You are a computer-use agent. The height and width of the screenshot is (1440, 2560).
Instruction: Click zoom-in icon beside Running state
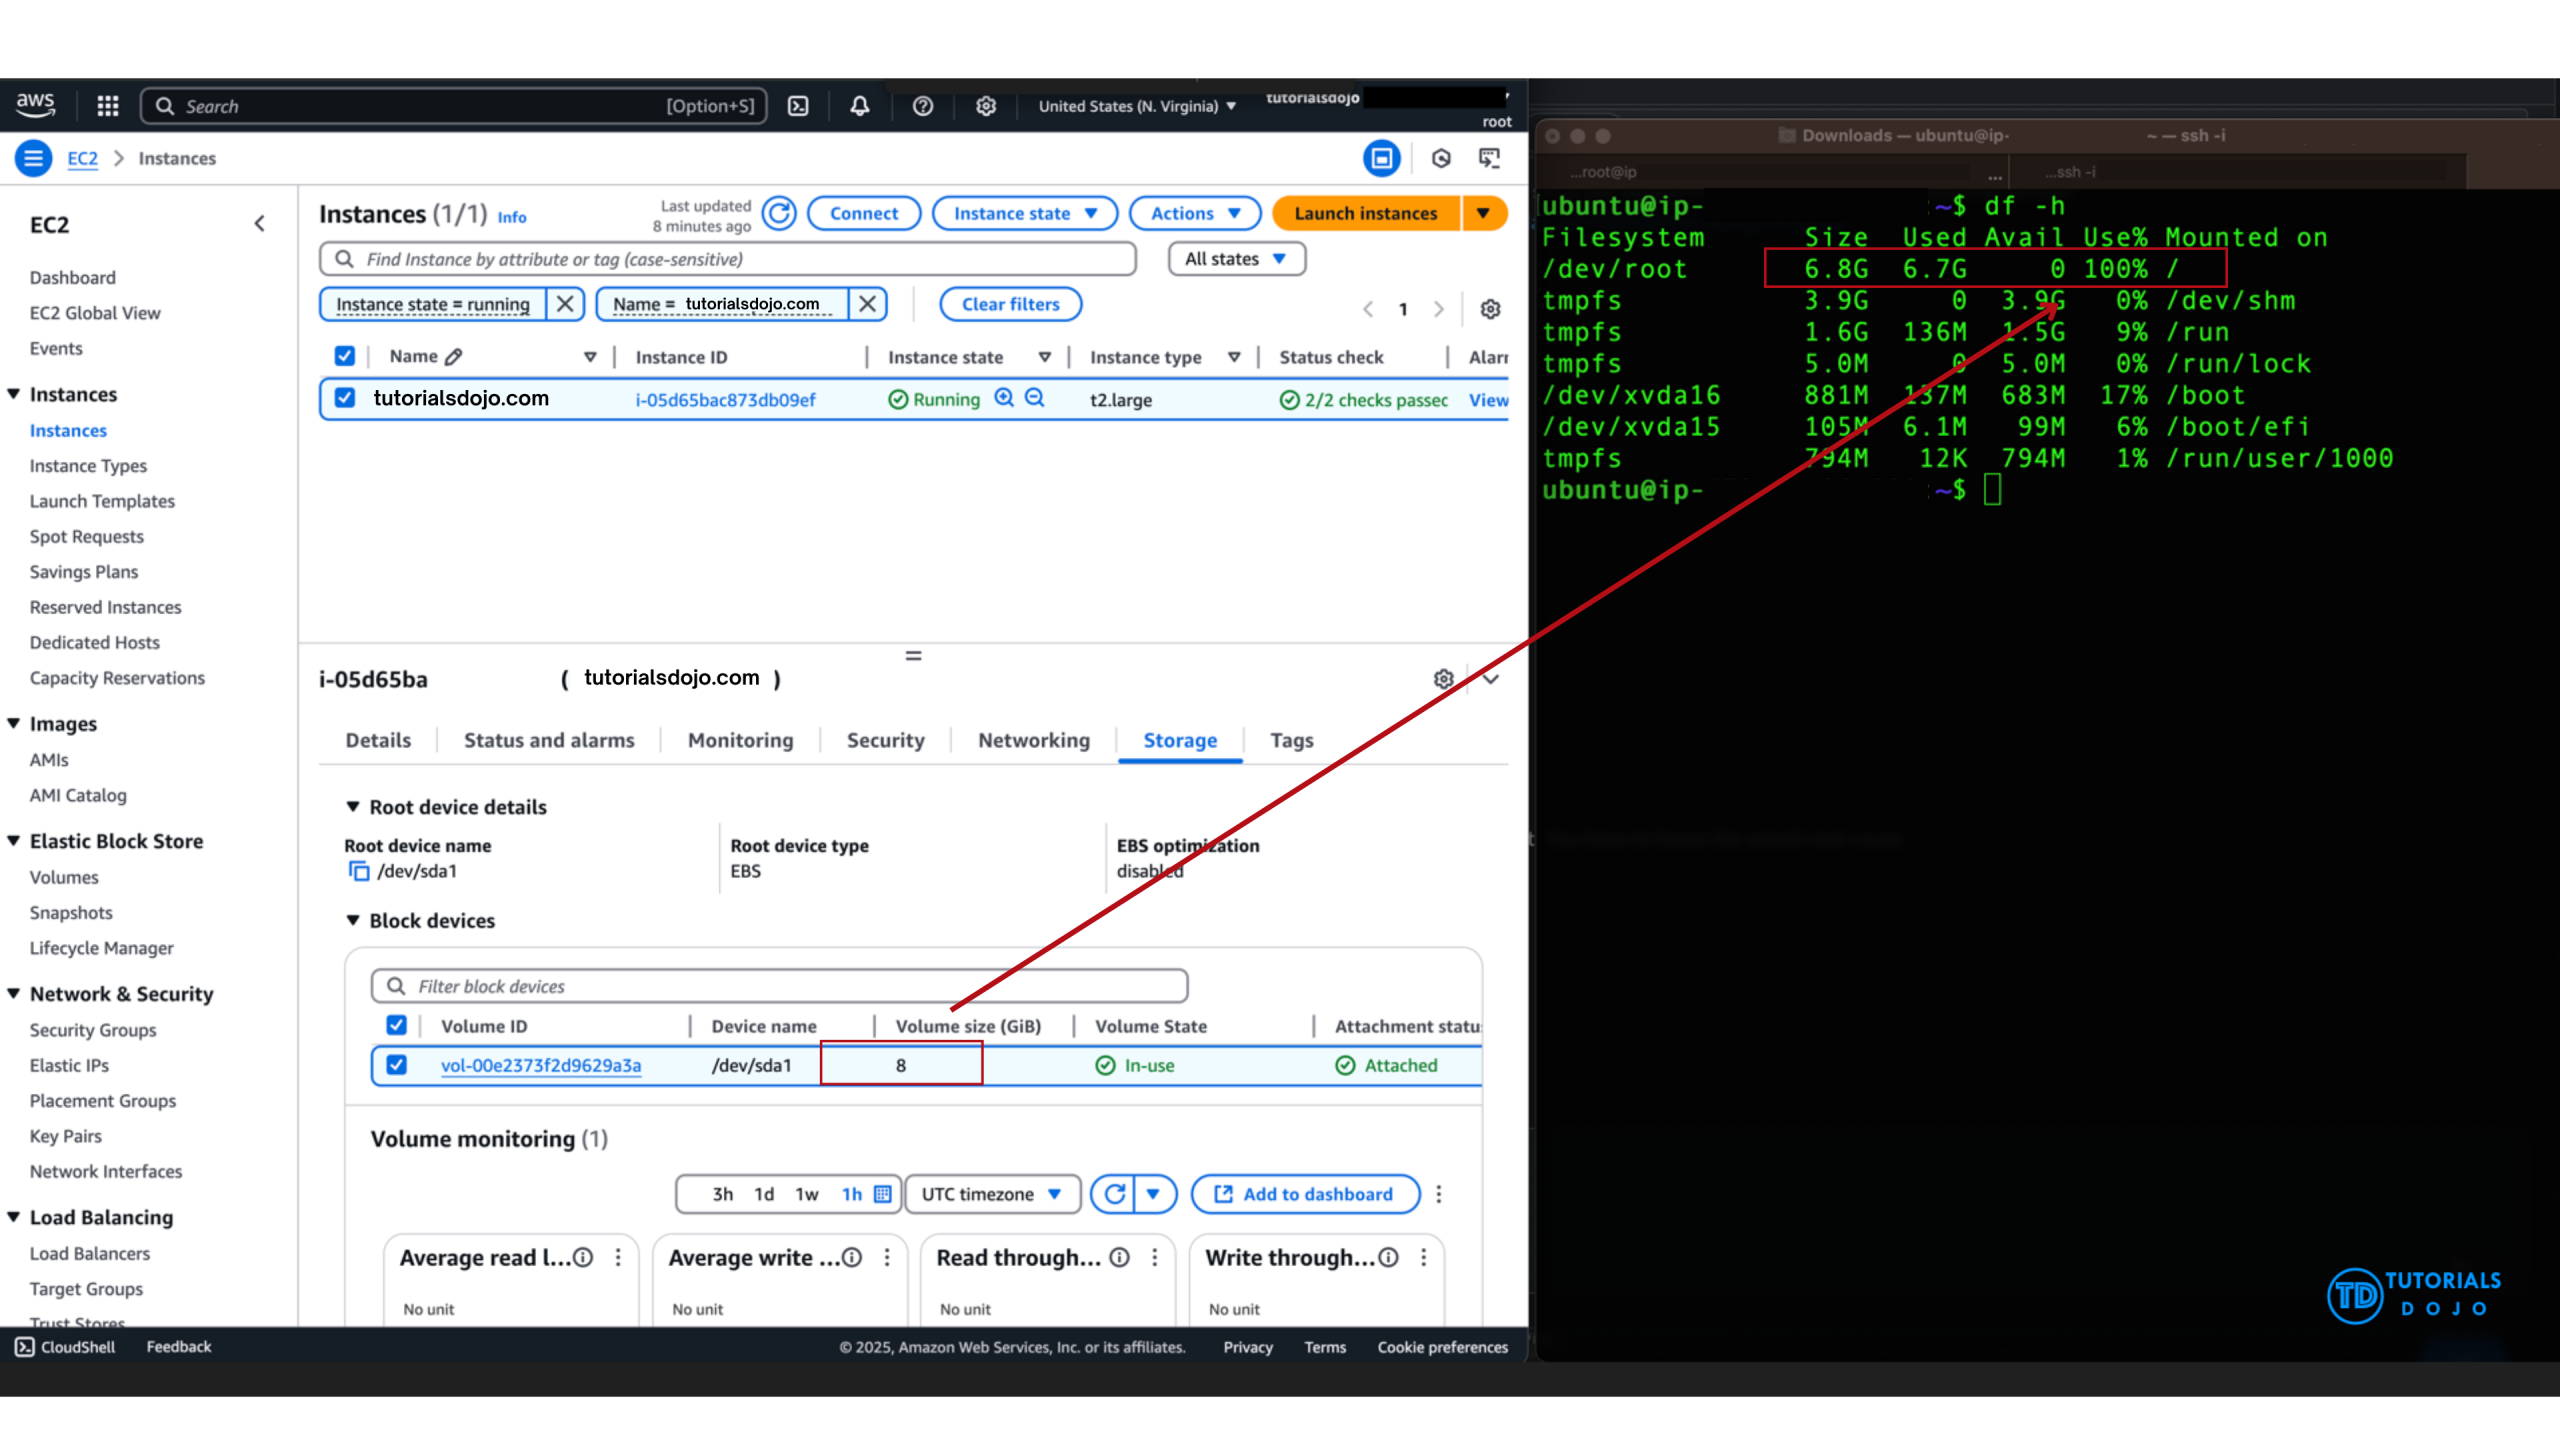click(1004, 398)
